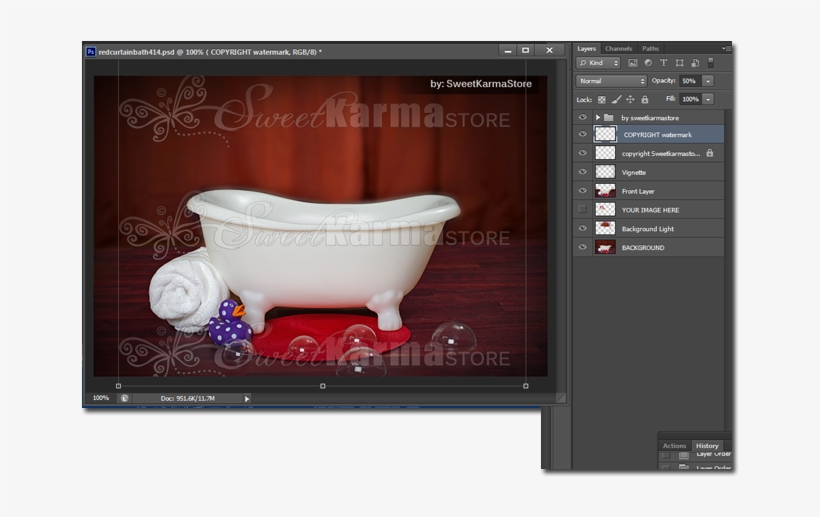Viewport: 820px width, 517px height.
Task: Switch to the Actions tab
Action: (x=674, y=446)
